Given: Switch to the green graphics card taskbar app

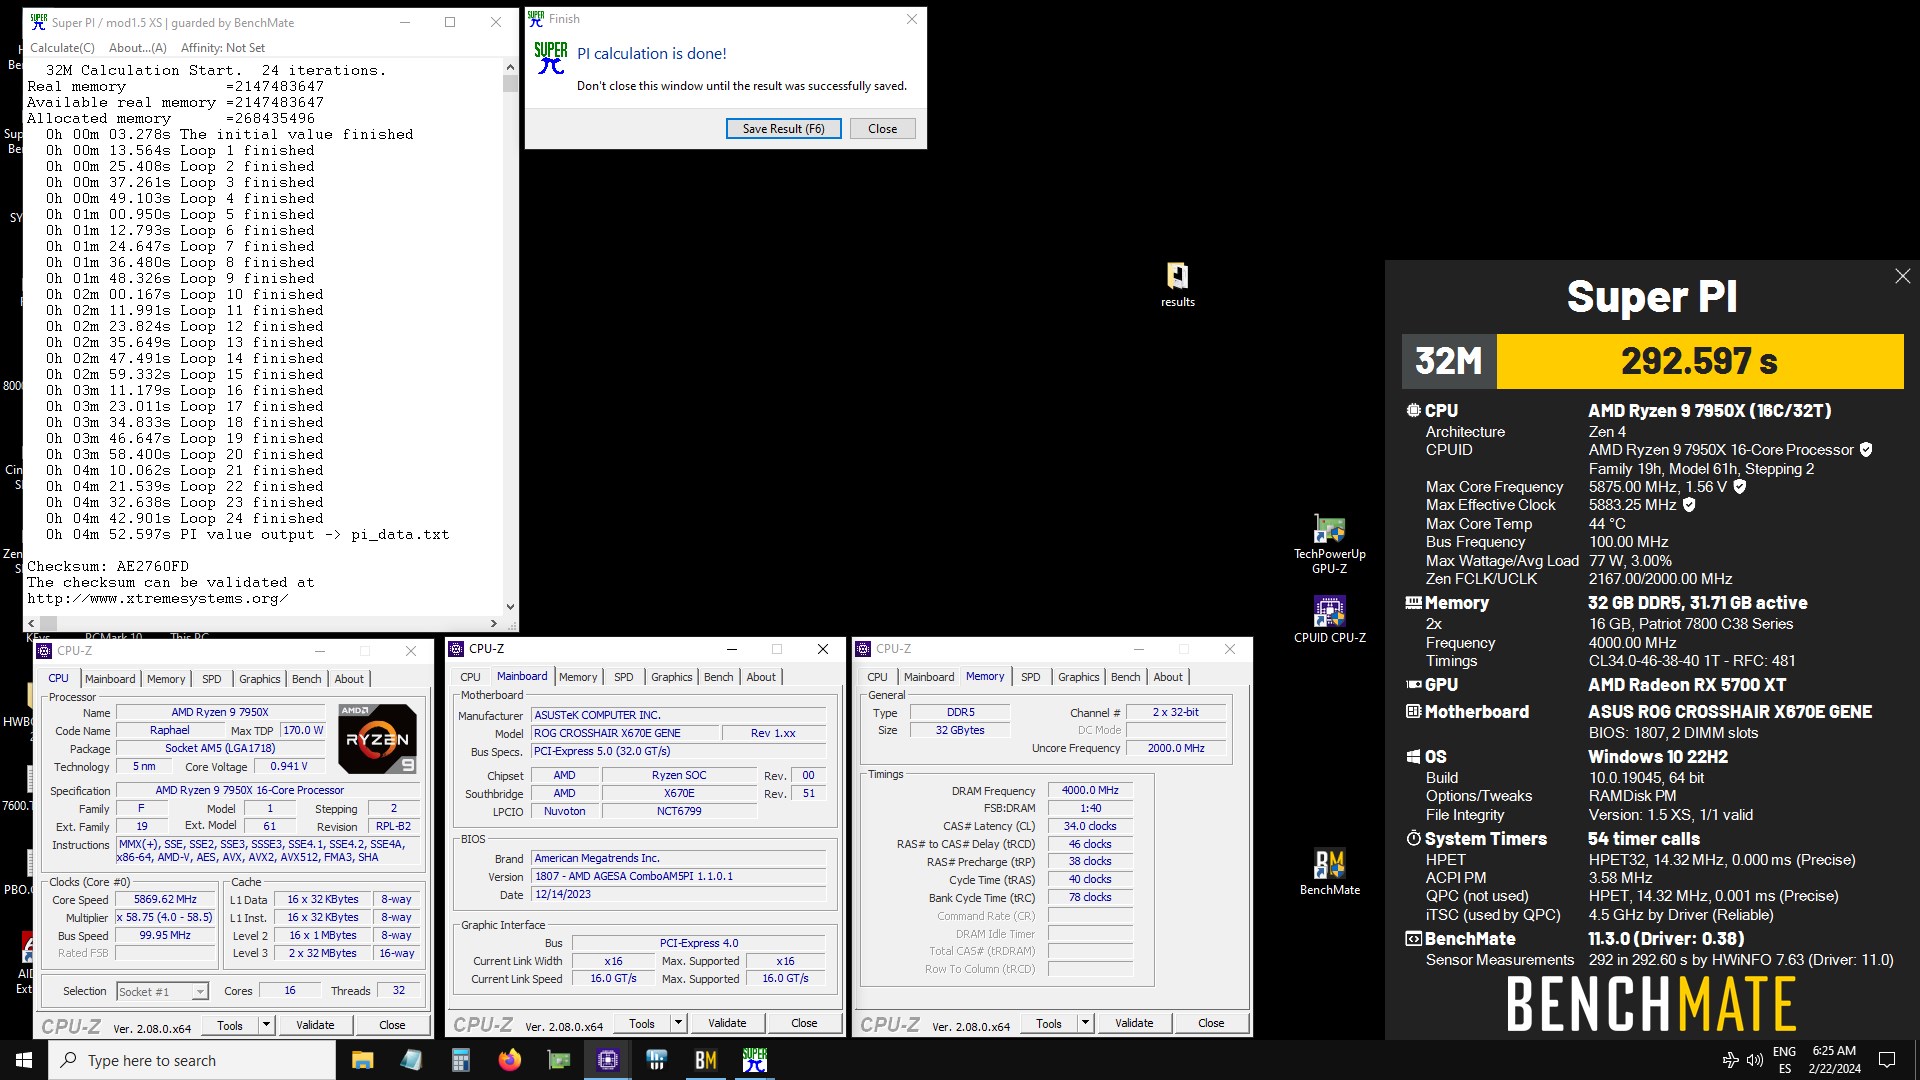Looking at the screenshot, I should (558, 1060).
